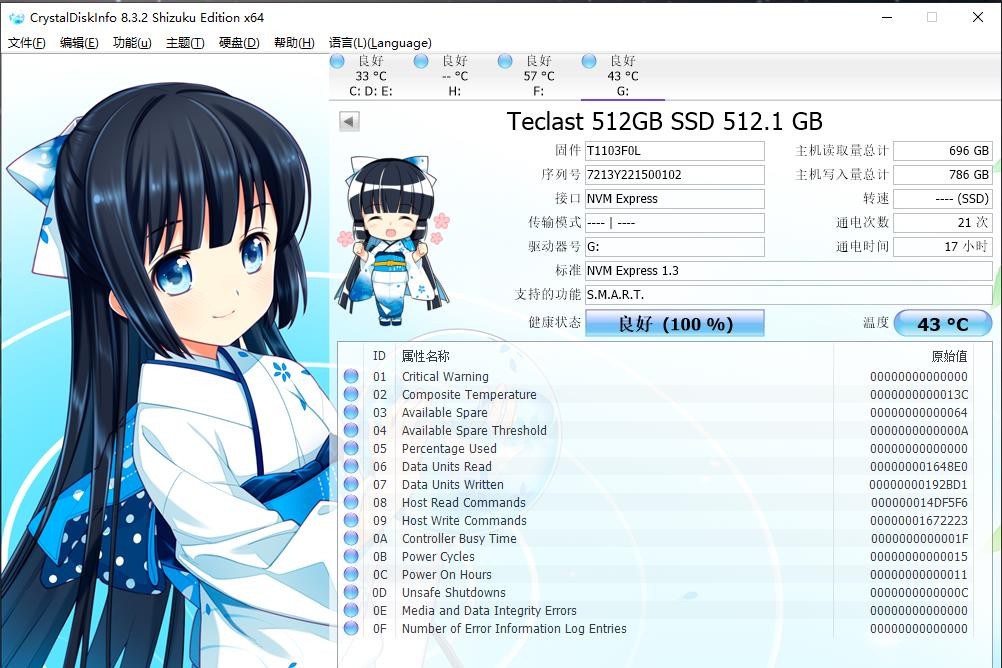Click the status icon for Power On Hours
The width and height of the screenshot is (1002, 668).
351,574
